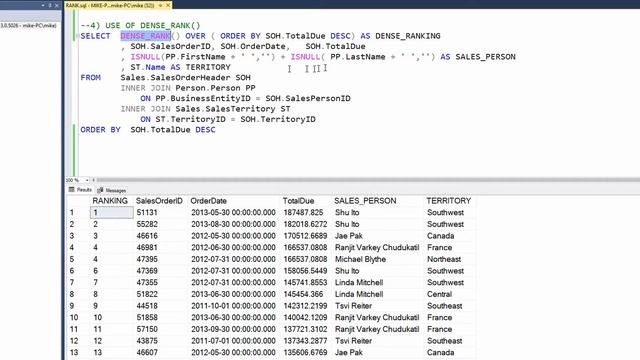Click TotalDue value 187487.825
Image resolution: width=640 pixels, height=360 pixels.
[302, 213]
